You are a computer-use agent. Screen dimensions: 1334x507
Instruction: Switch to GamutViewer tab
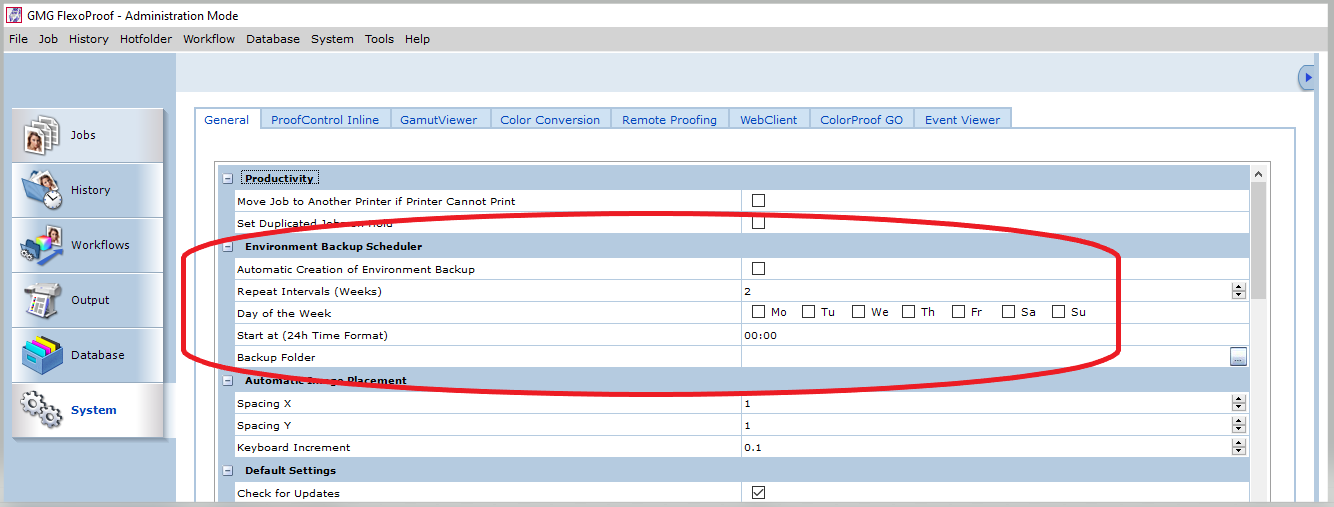[x=439, y=120]
